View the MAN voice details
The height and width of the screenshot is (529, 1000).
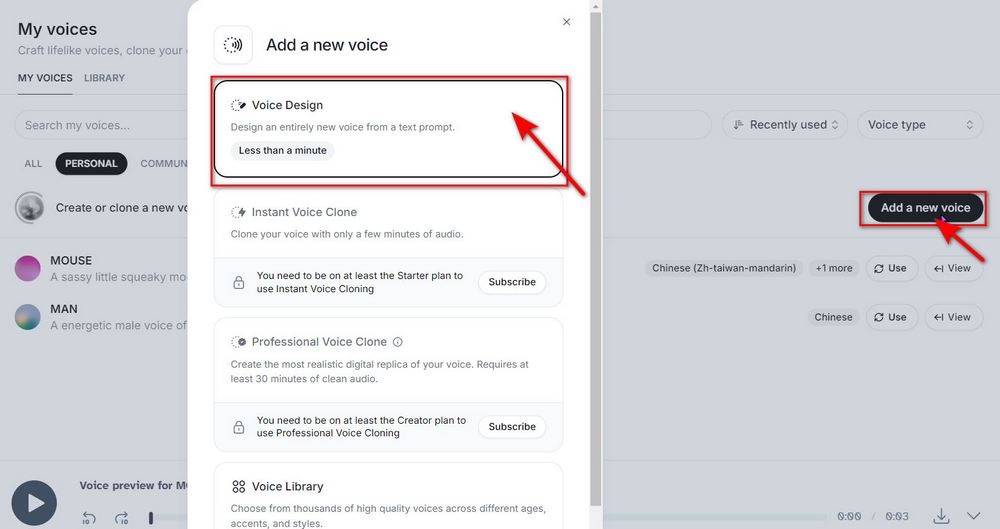pos(953,317)
